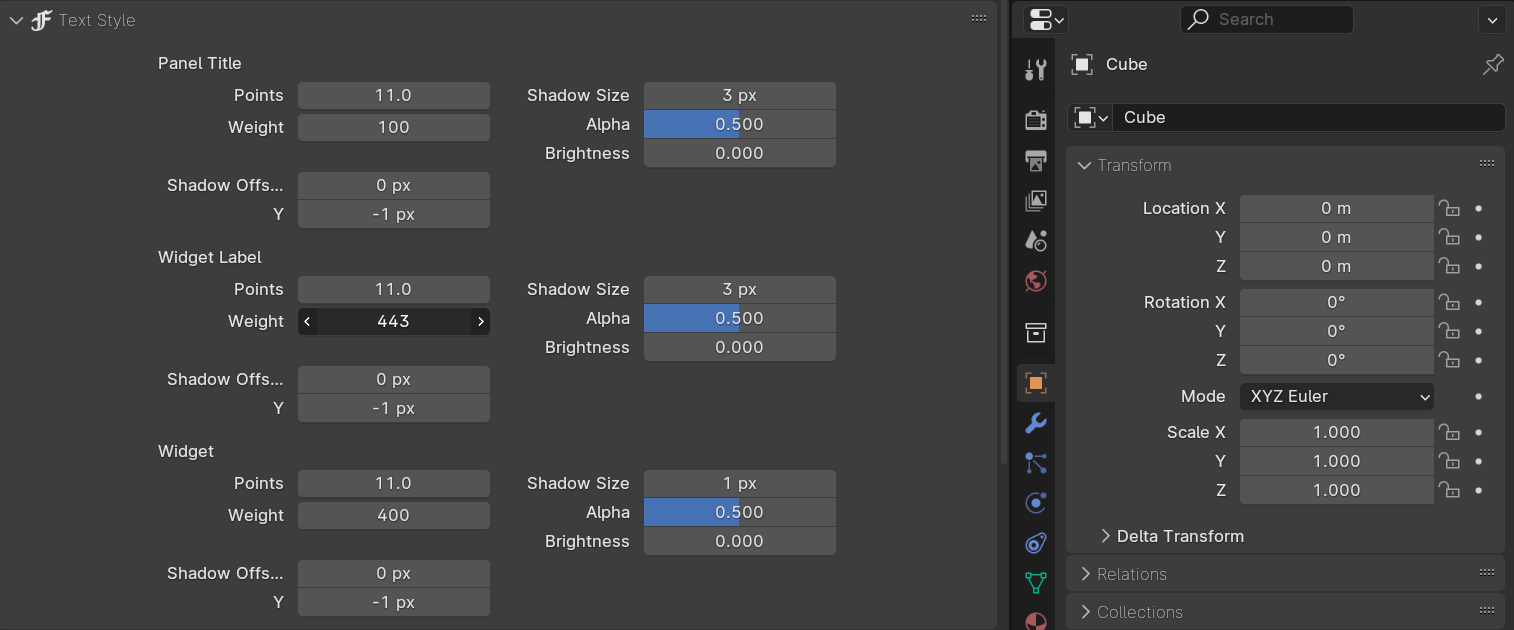Expand the Relations panel

[1085, 574]
